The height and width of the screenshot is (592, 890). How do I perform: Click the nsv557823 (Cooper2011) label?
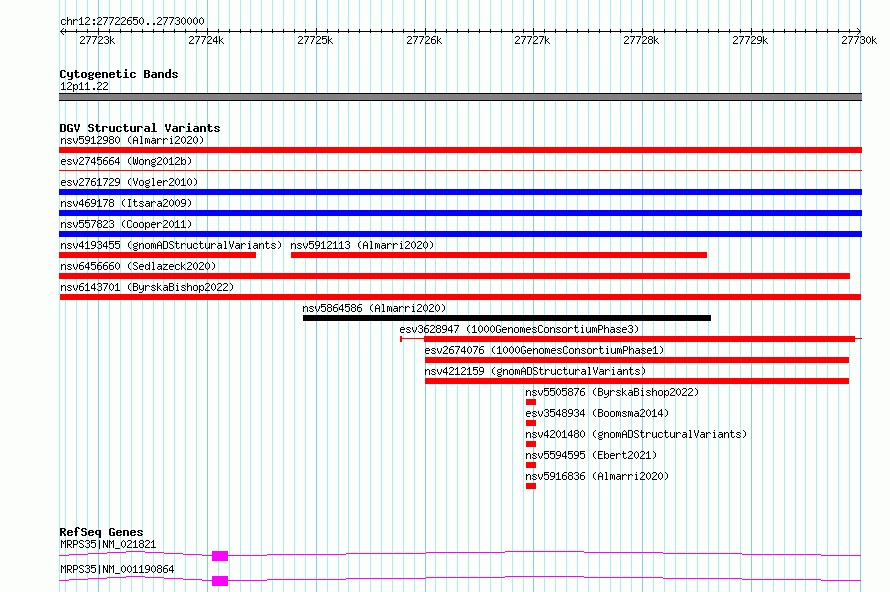[126, 224]
